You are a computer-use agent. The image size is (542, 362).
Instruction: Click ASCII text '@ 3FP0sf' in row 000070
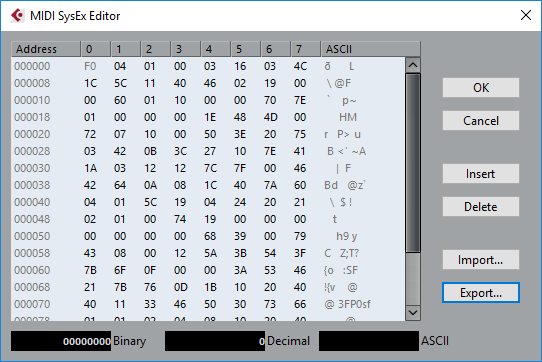(347, 304)
